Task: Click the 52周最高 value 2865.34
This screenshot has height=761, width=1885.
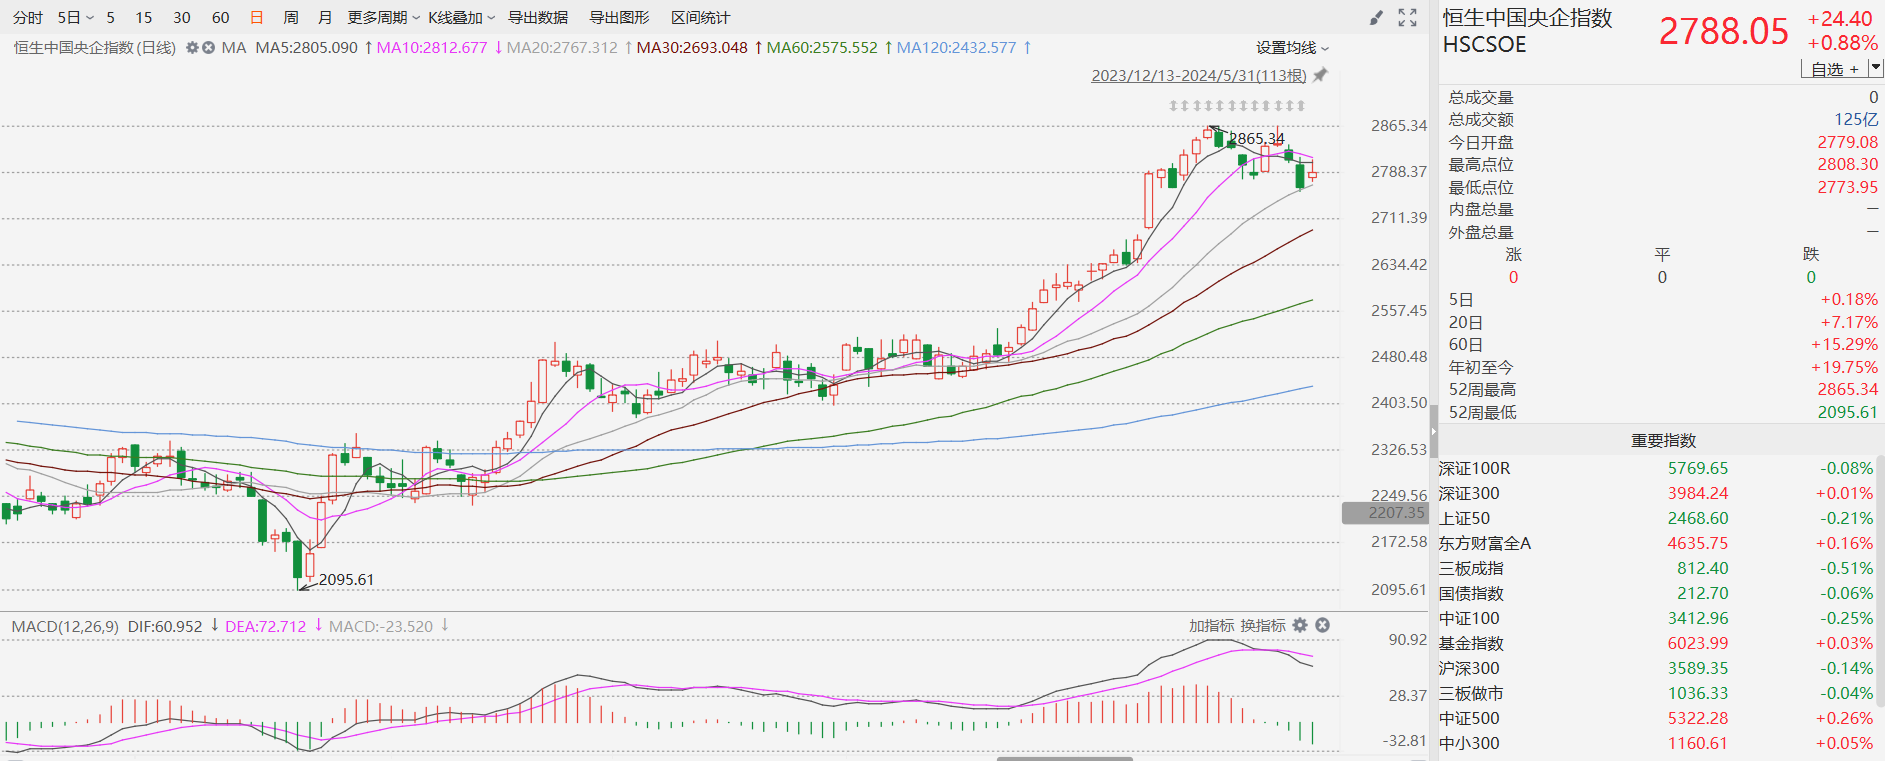Action: 1847,389
